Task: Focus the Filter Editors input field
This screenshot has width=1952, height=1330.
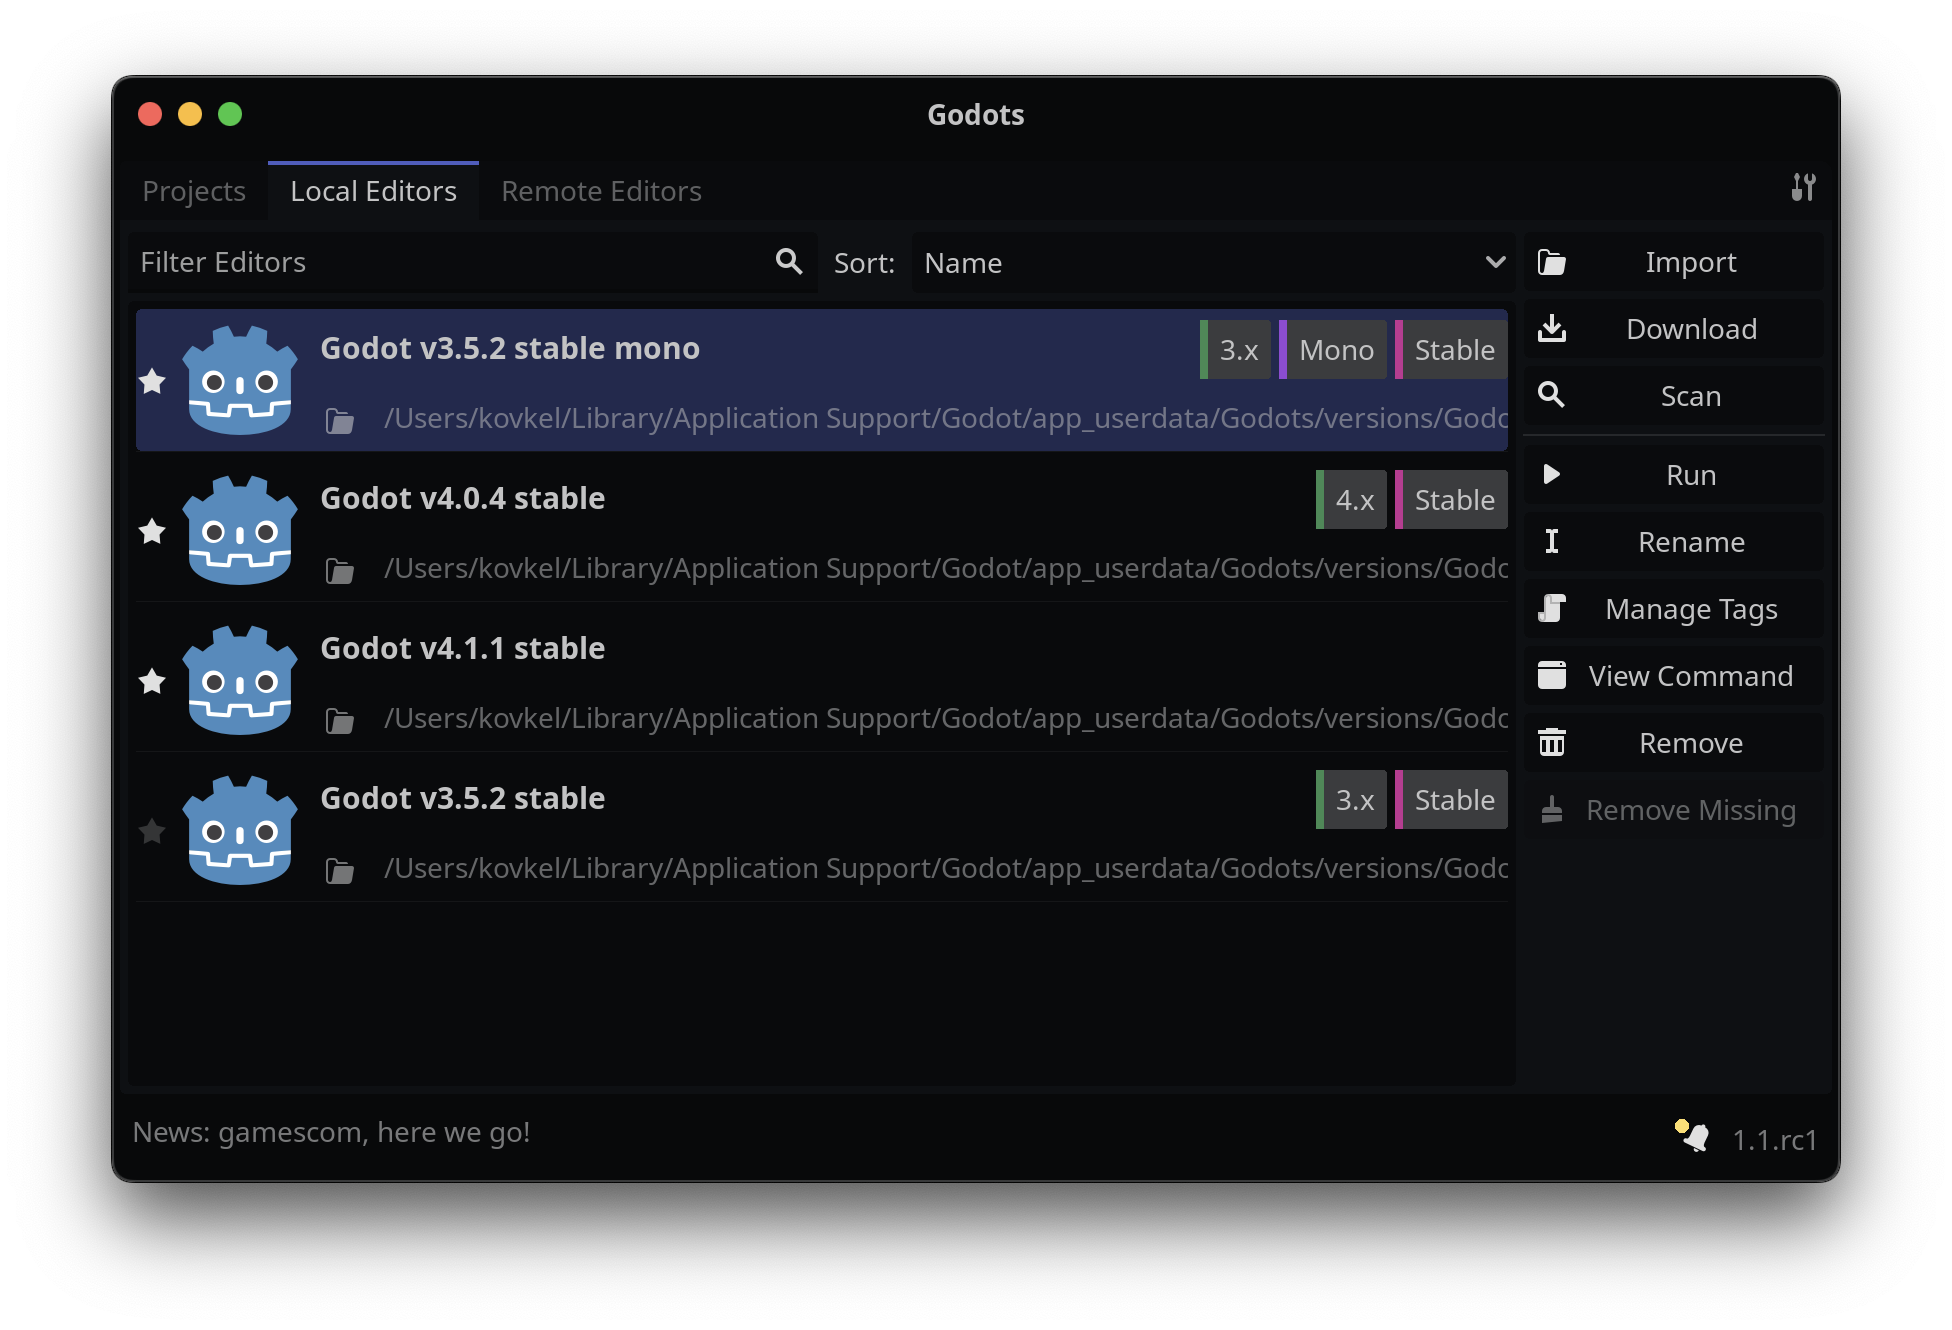Action: coord(450,262)
